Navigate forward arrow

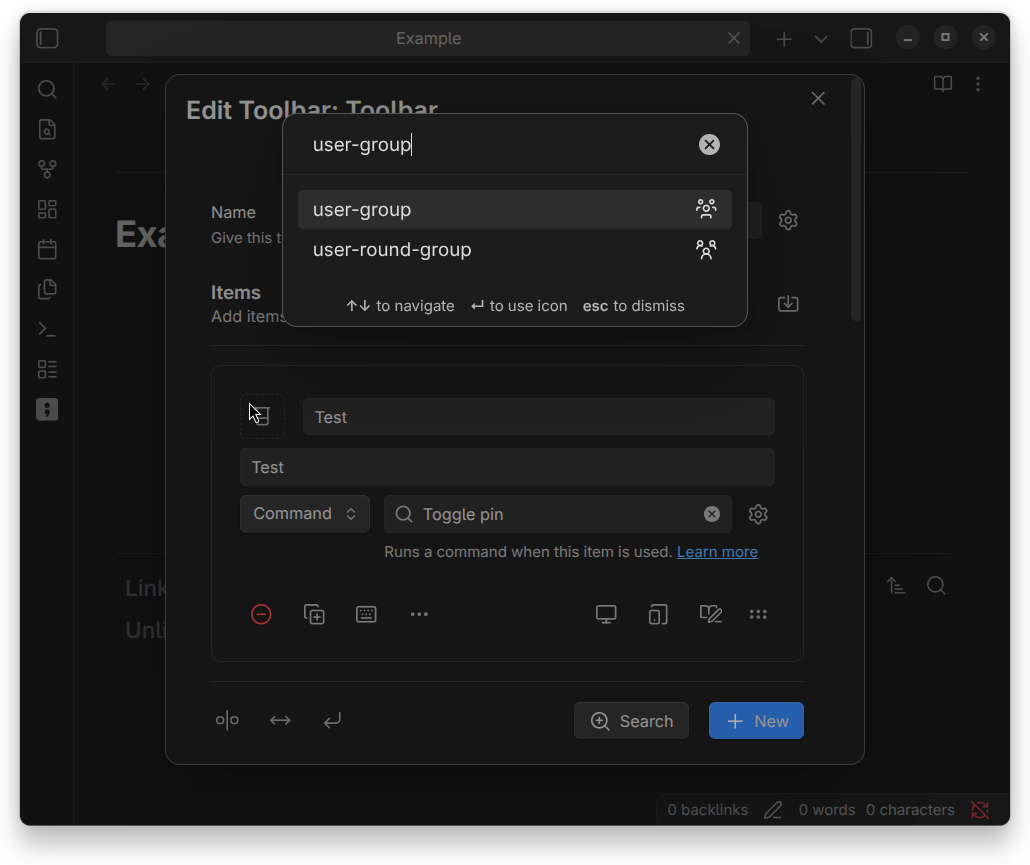tap(143, 84)
